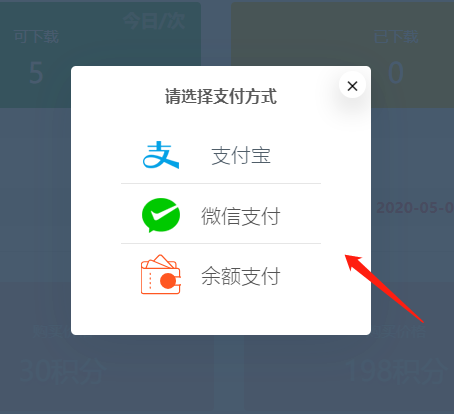Click the 2020-05 date text behind dialog

[415, 208]
